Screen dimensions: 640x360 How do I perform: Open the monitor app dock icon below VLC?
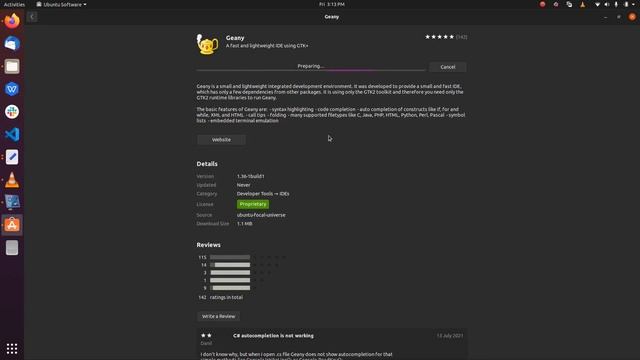[12, 202]
